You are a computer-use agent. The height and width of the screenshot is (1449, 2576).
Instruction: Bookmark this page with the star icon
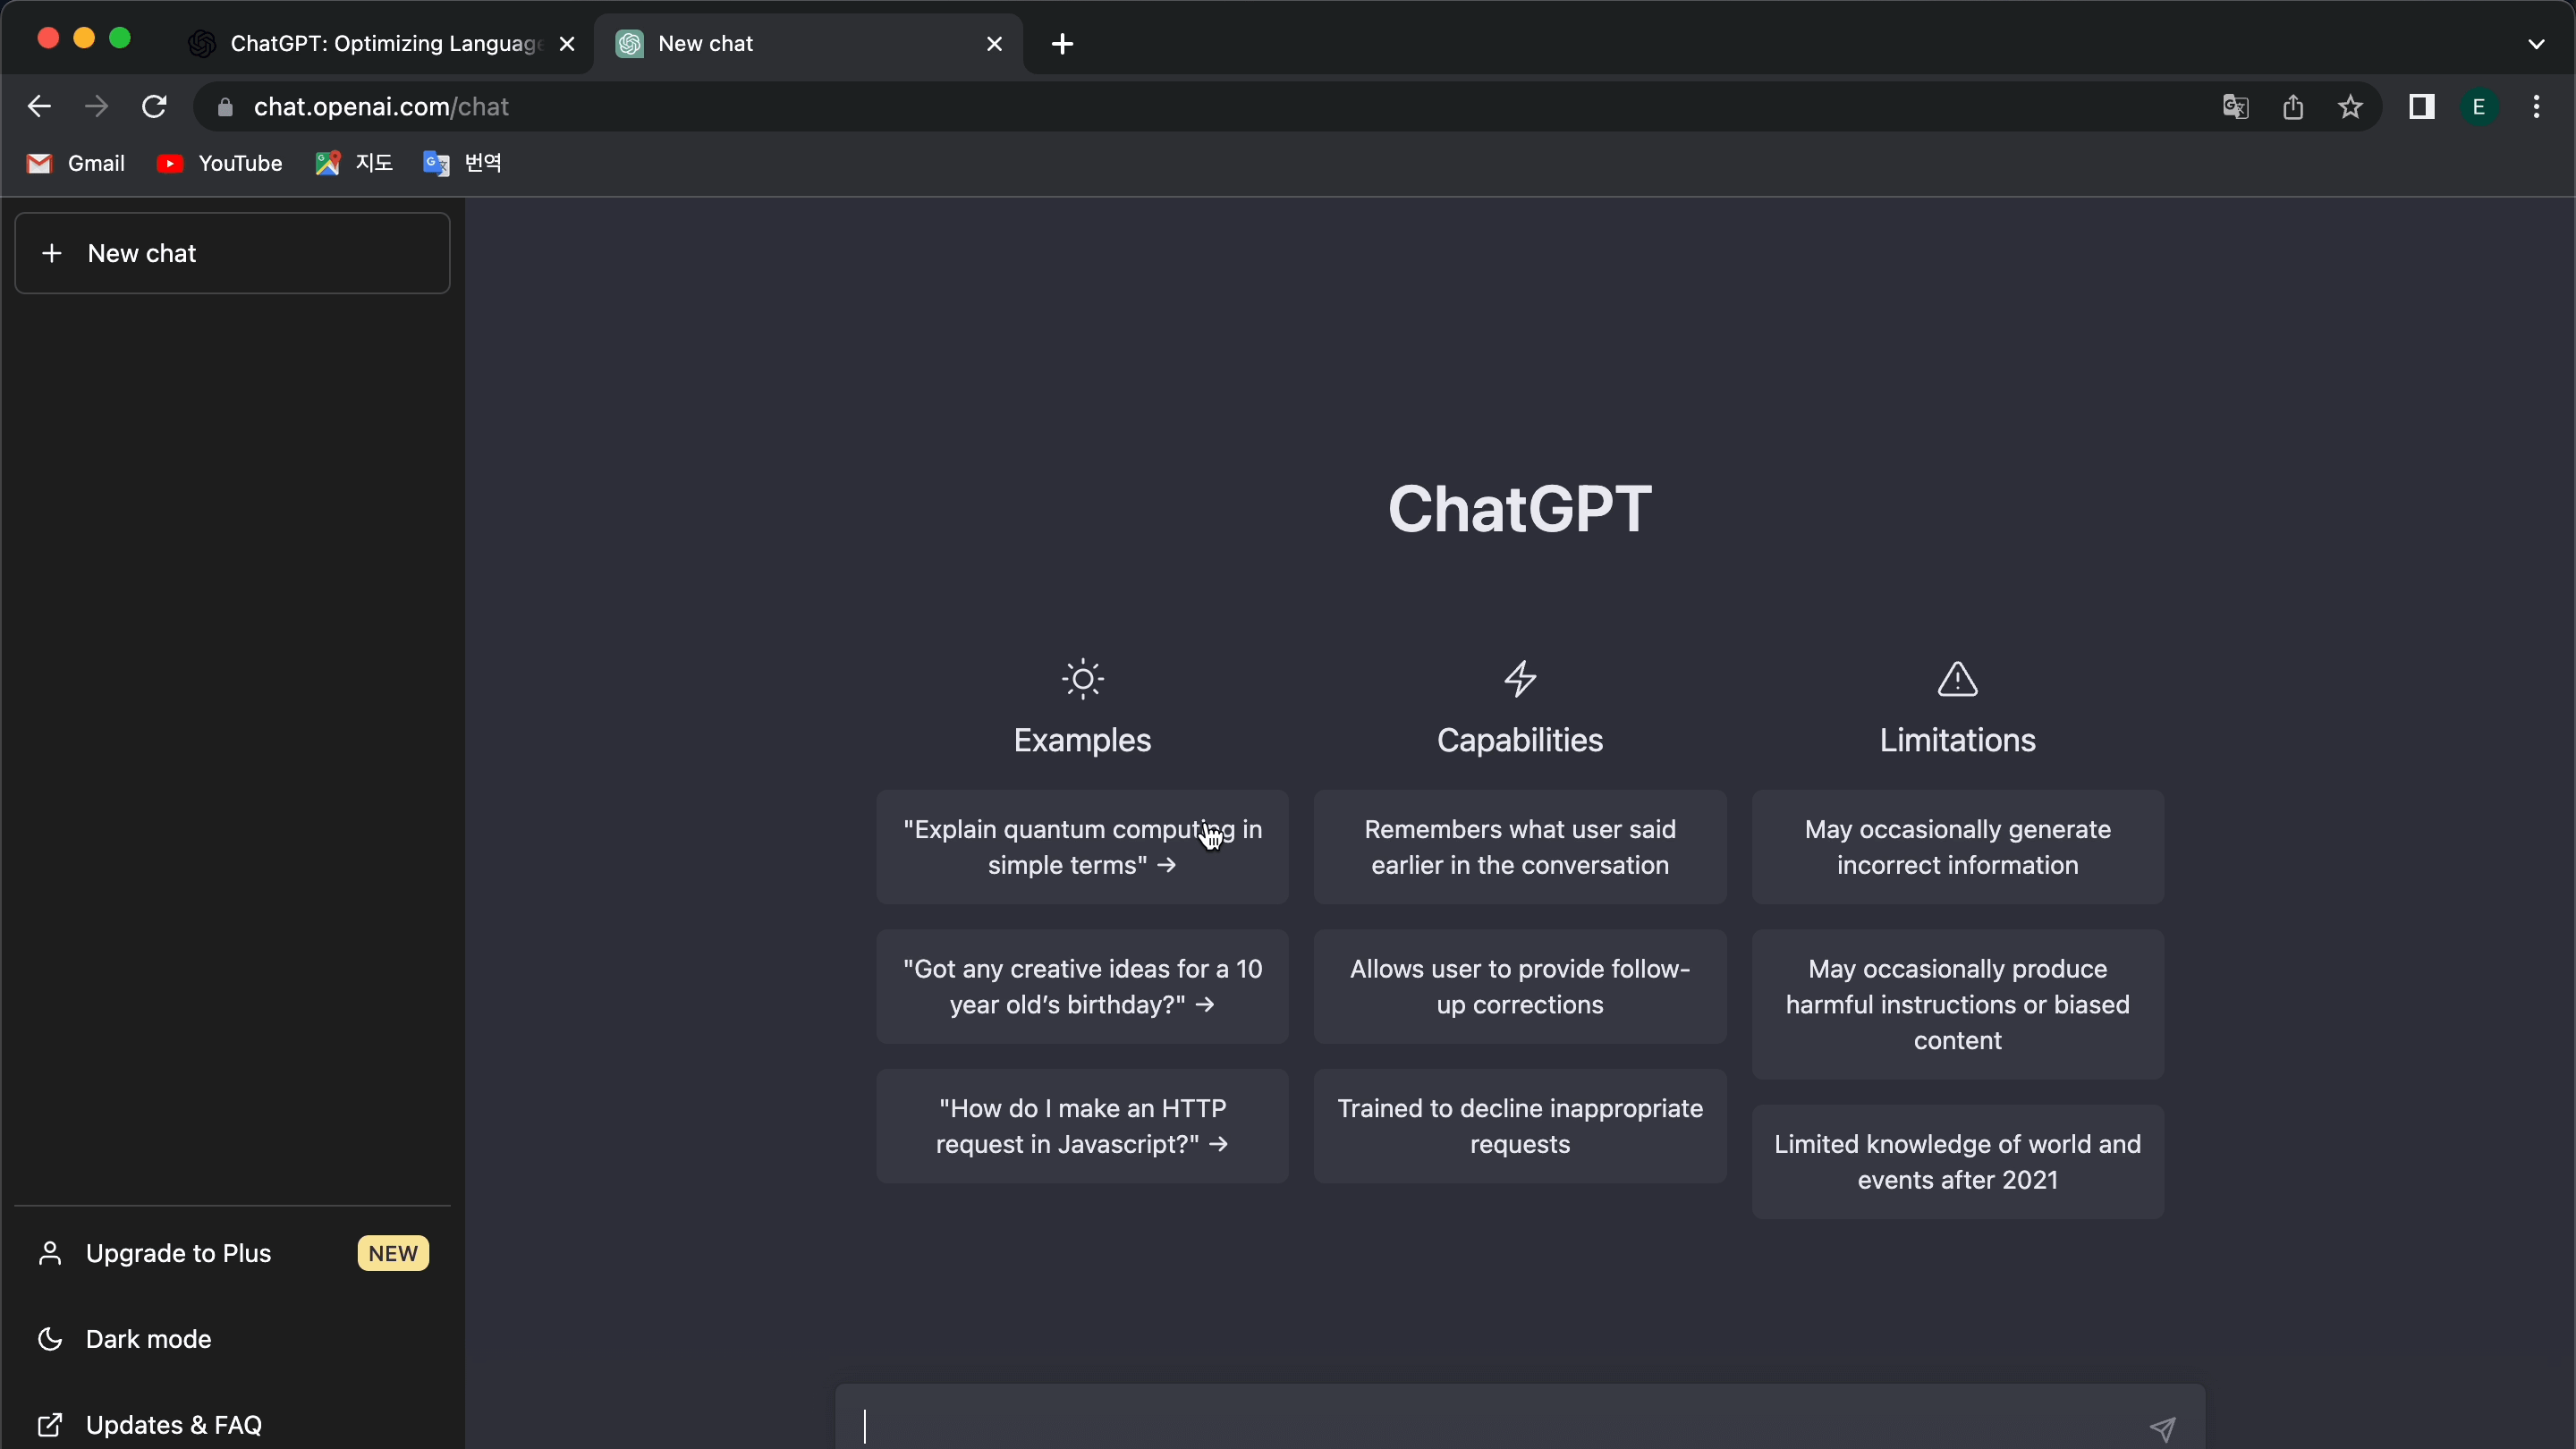2350,107
